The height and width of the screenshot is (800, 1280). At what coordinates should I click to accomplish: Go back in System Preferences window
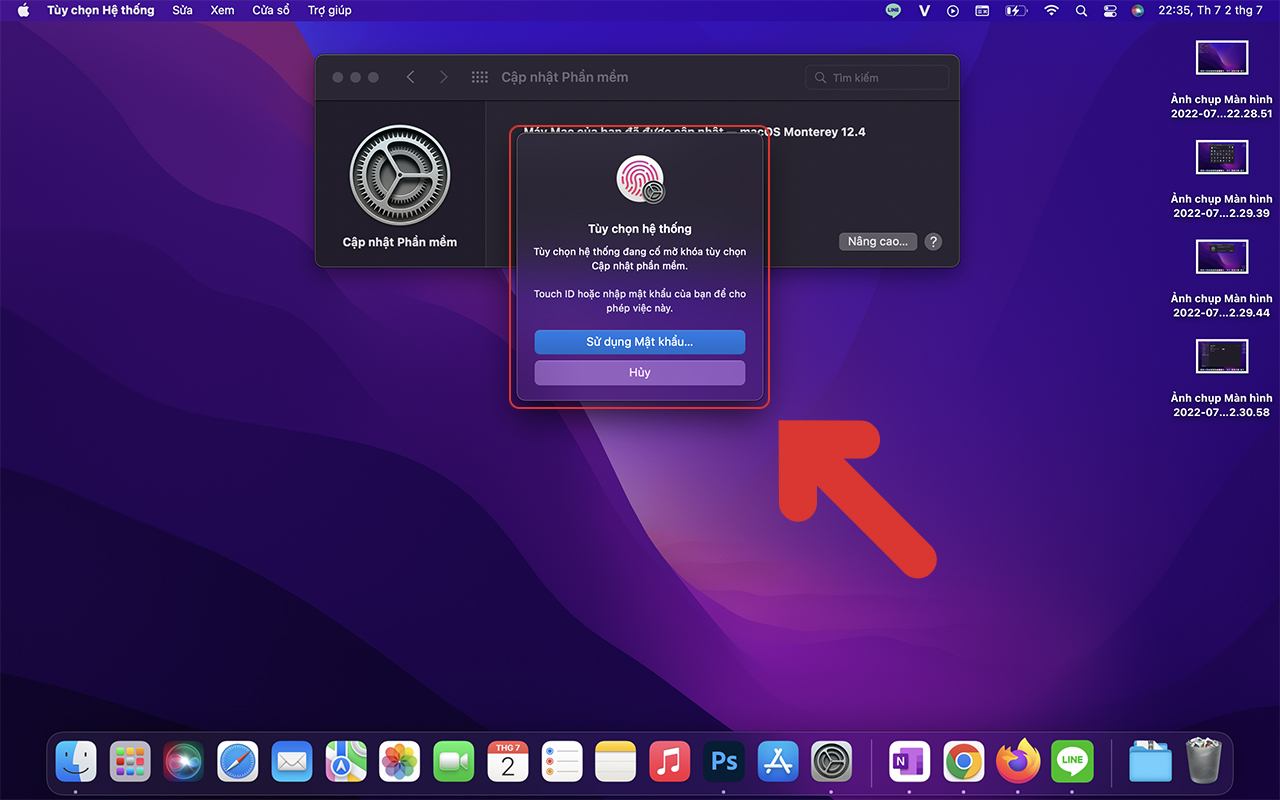(410, 77)
